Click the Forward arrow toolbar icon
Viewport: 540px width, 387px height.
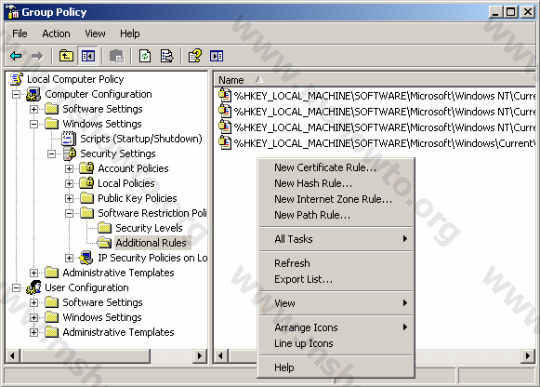[37, 55]
